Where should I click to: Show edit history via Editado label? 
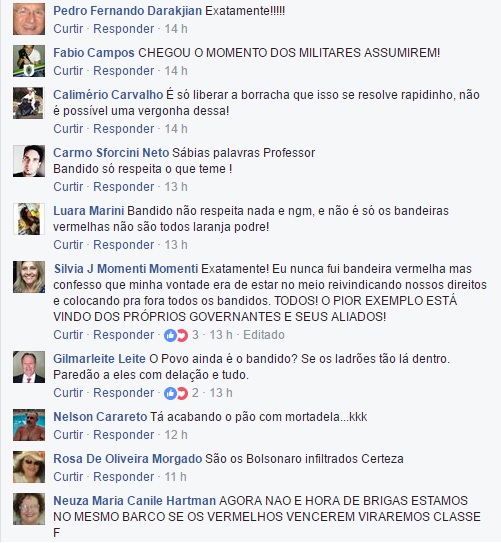tap(264, 335)
